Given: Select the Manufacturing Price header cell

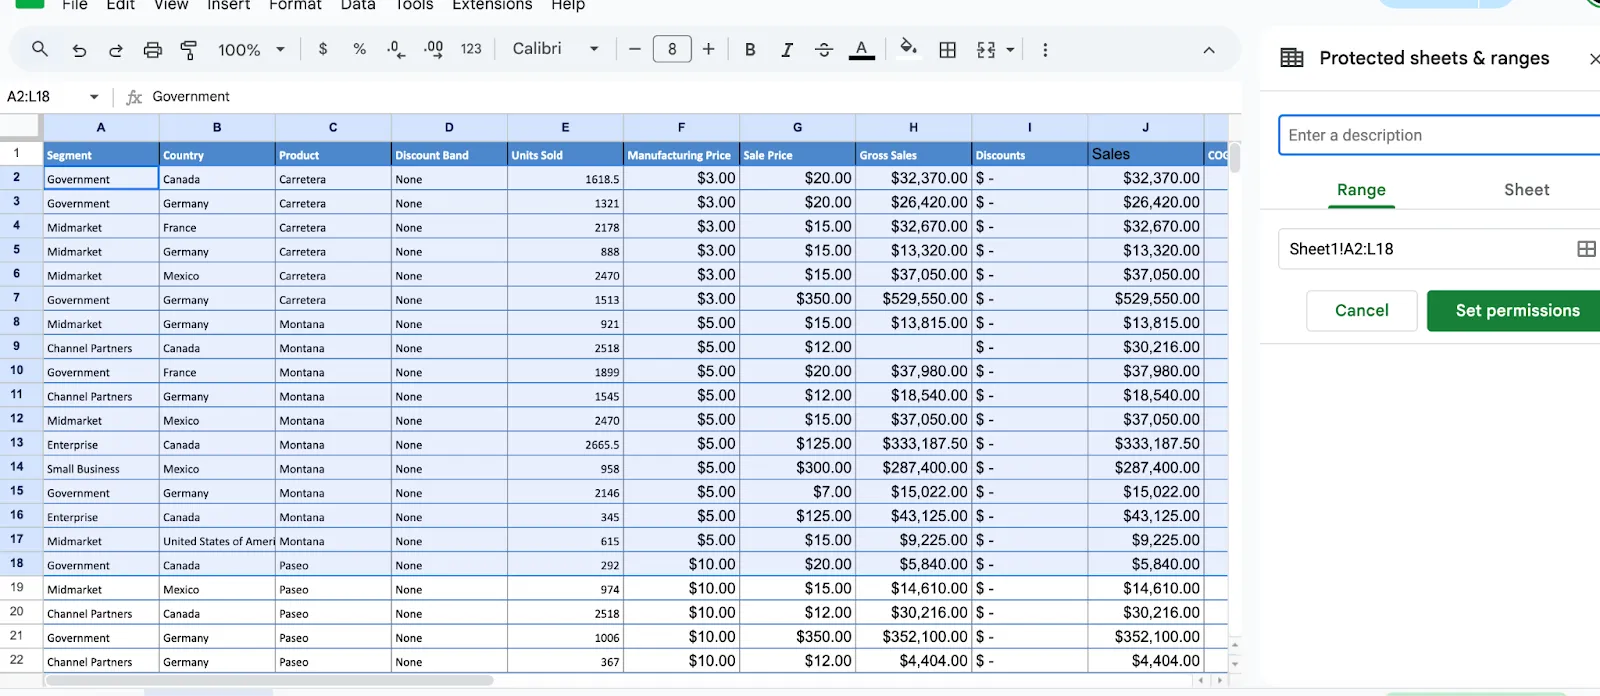Looking at the screenshot, I should [x=681, y=154].
